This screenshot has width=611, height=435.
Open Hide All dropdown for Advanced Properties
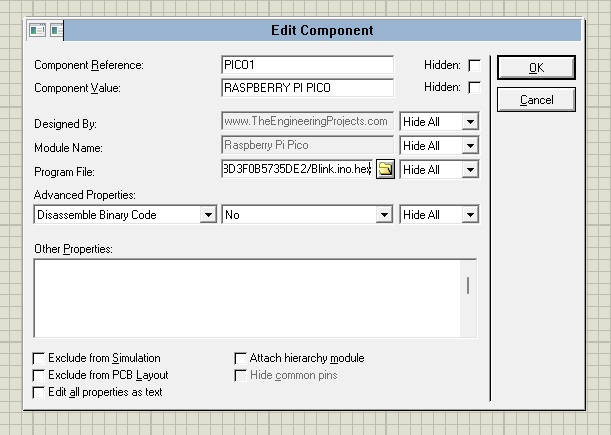coord(439,215)
